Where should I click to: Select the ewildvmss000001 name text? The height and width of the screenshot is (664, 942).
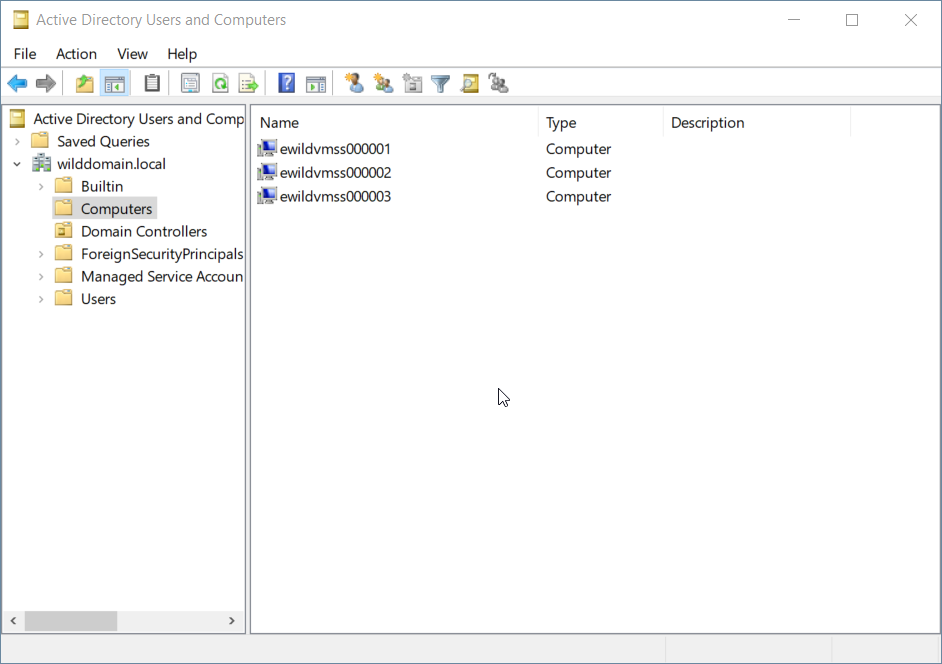point(335,148)
